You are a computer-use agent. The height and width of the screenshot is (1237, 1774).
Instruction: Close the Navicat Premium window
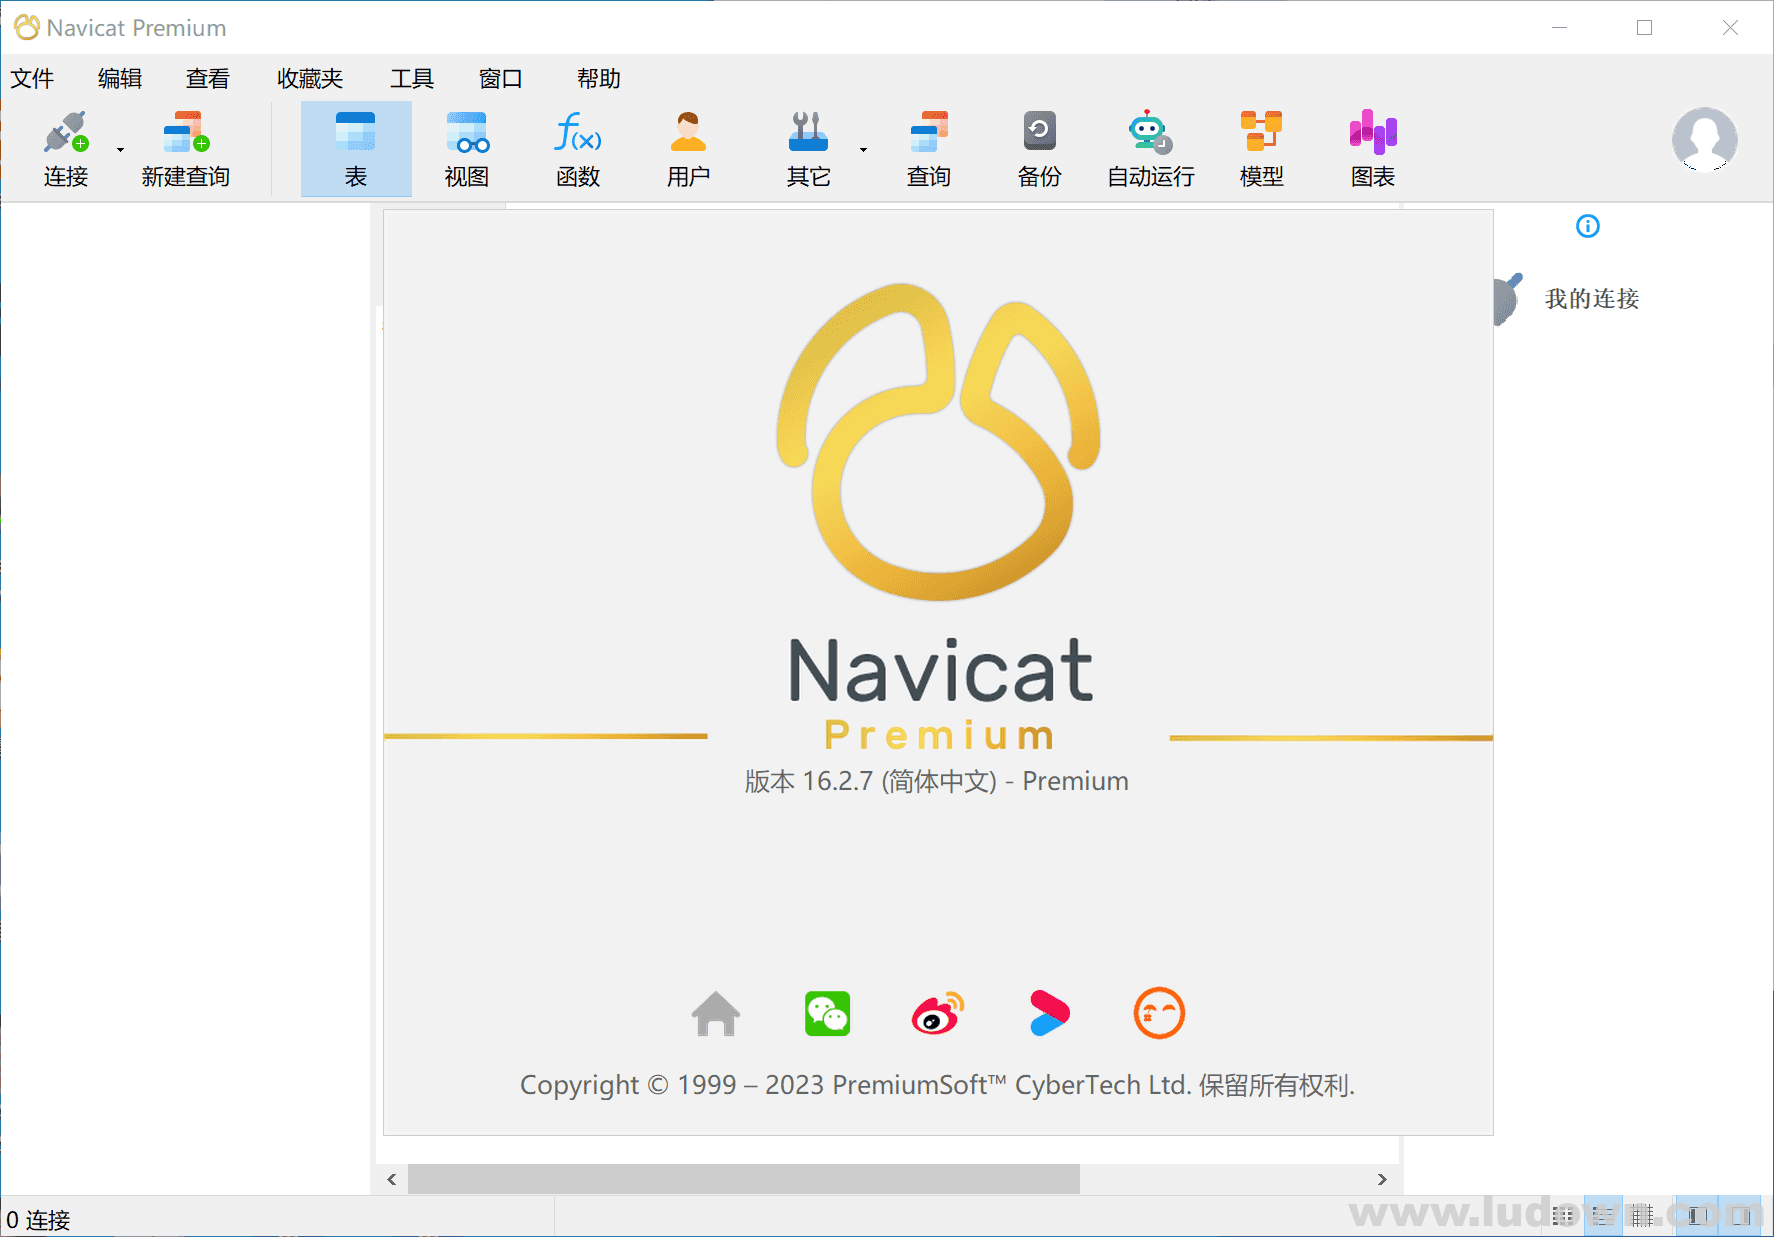pos(1730,28)
